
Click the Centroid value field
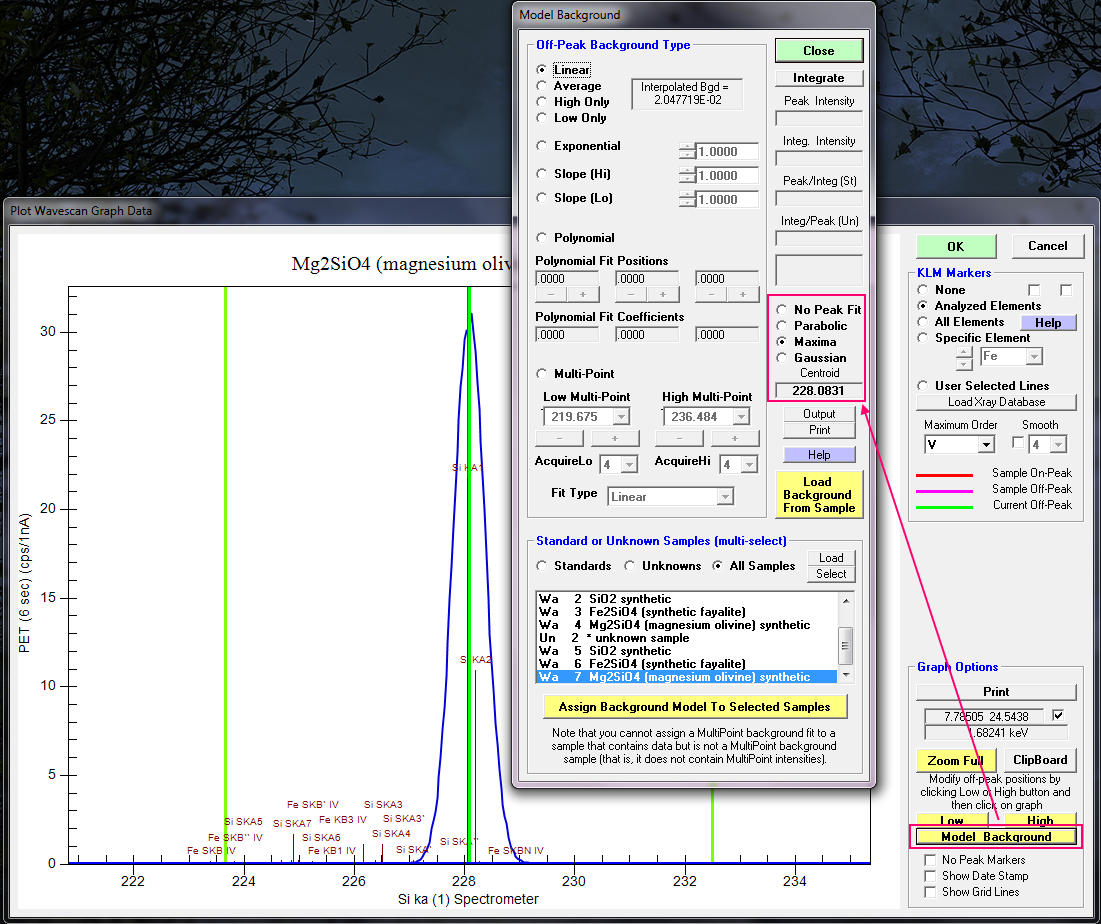pyautogui.click(x=817, y=391)
